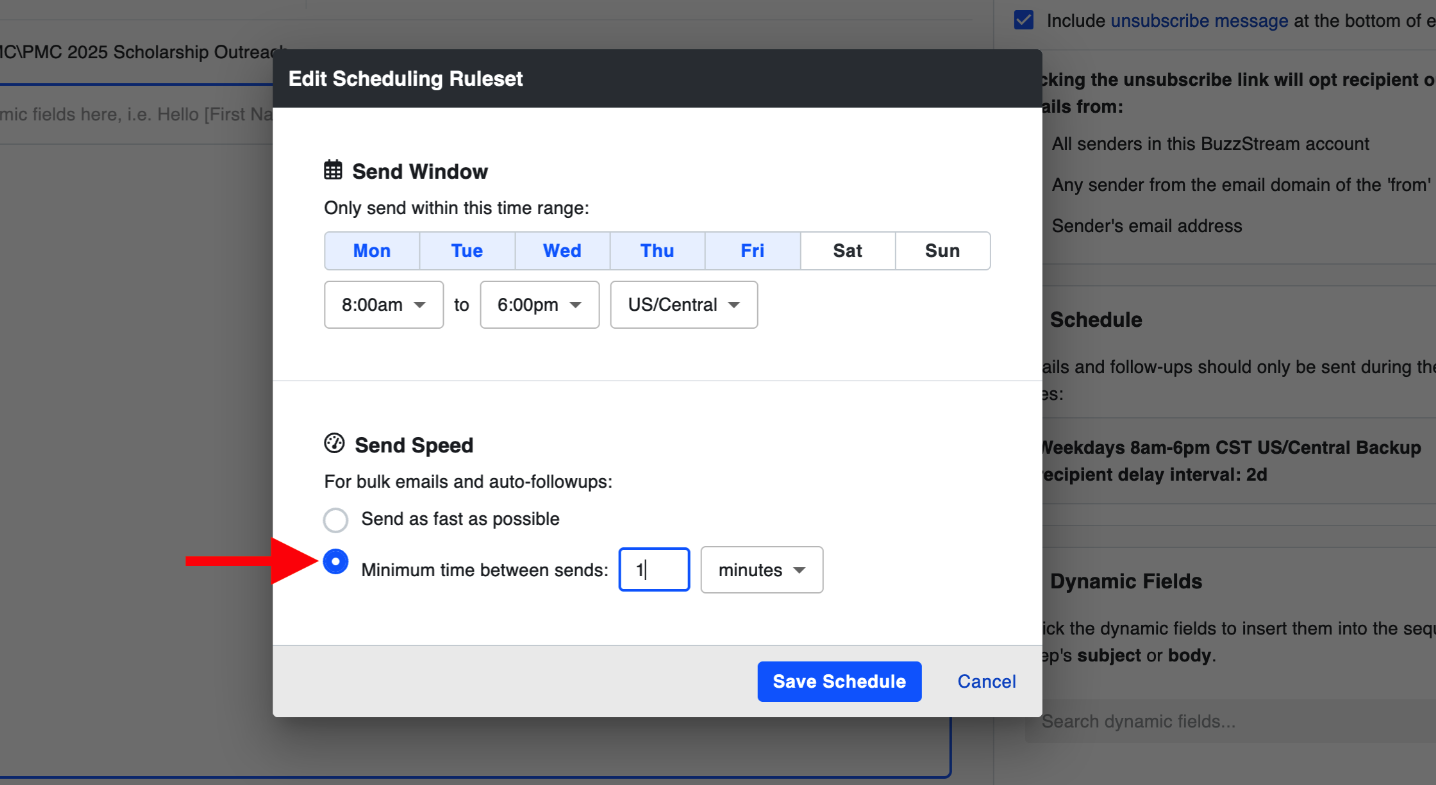Toggle Thursday in the send window

(x=657, y=251)
